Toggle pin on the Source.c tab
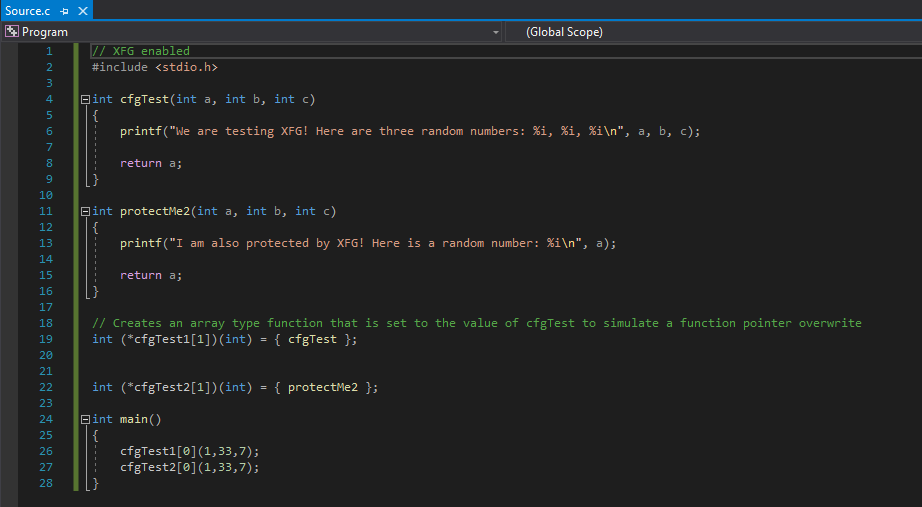This screenshot has height=507, width=922. tap(65, 11)
